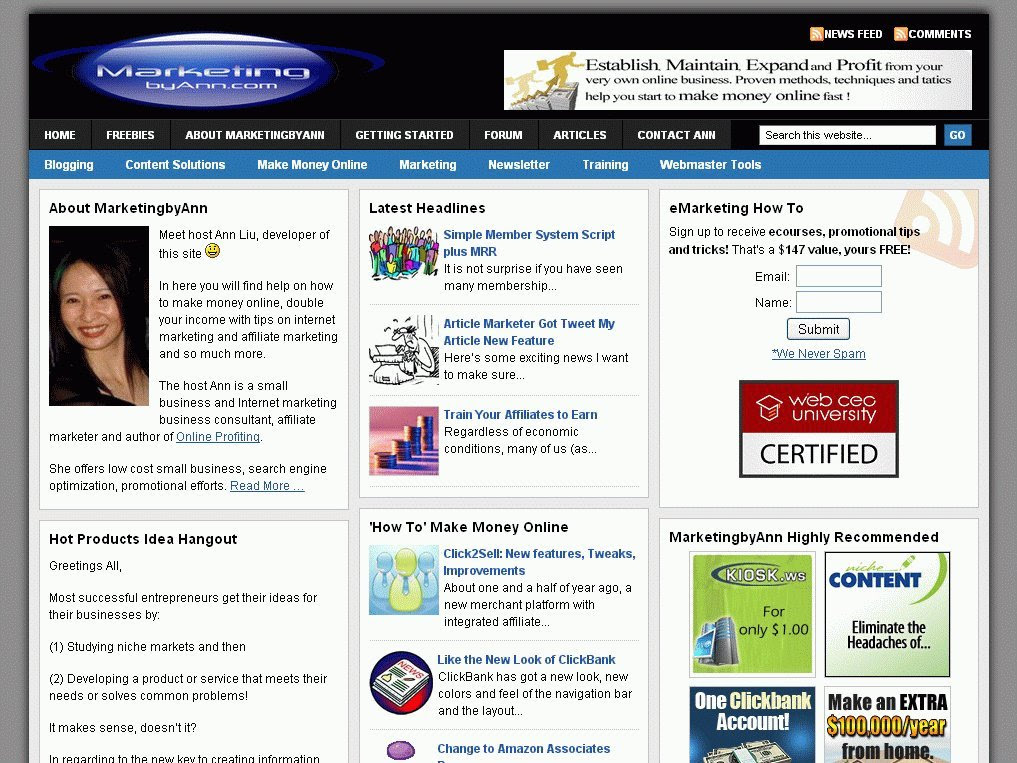The image size is (1017, 763).
Task: Open the Freebies menu item
Action: pos(130,135)
